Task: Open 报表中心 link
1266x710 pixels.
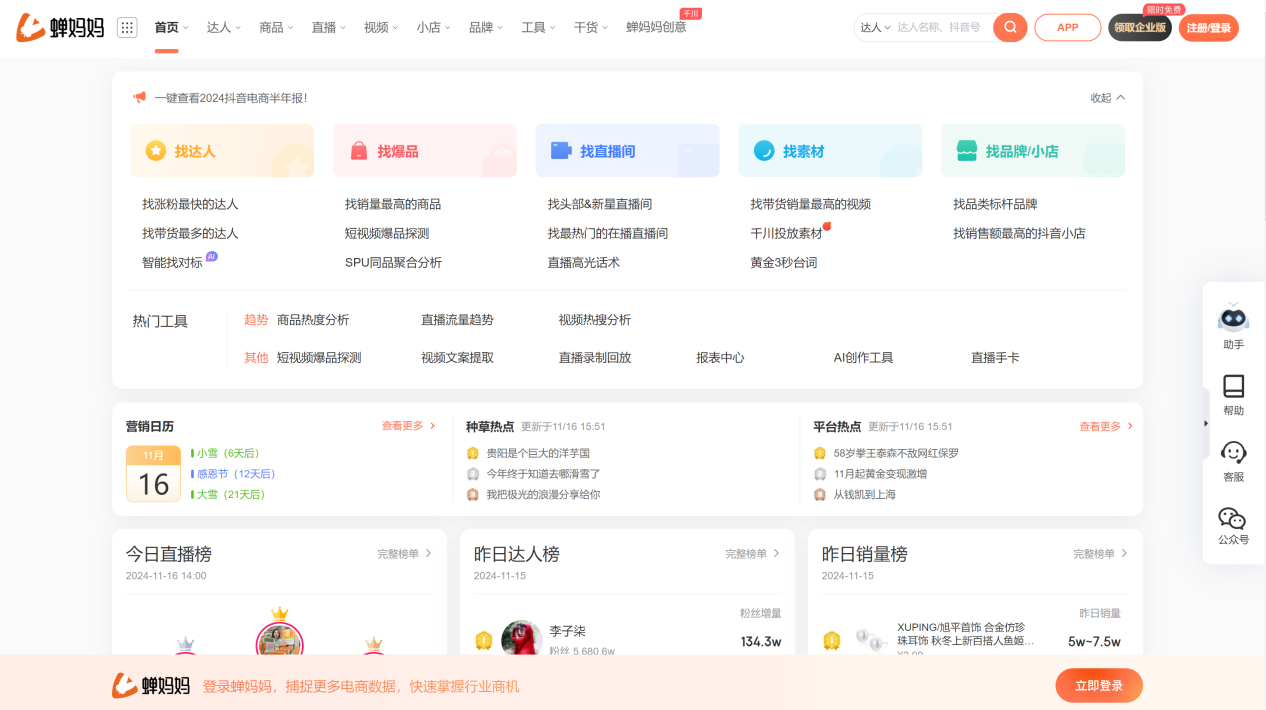Action: [720, 357]
